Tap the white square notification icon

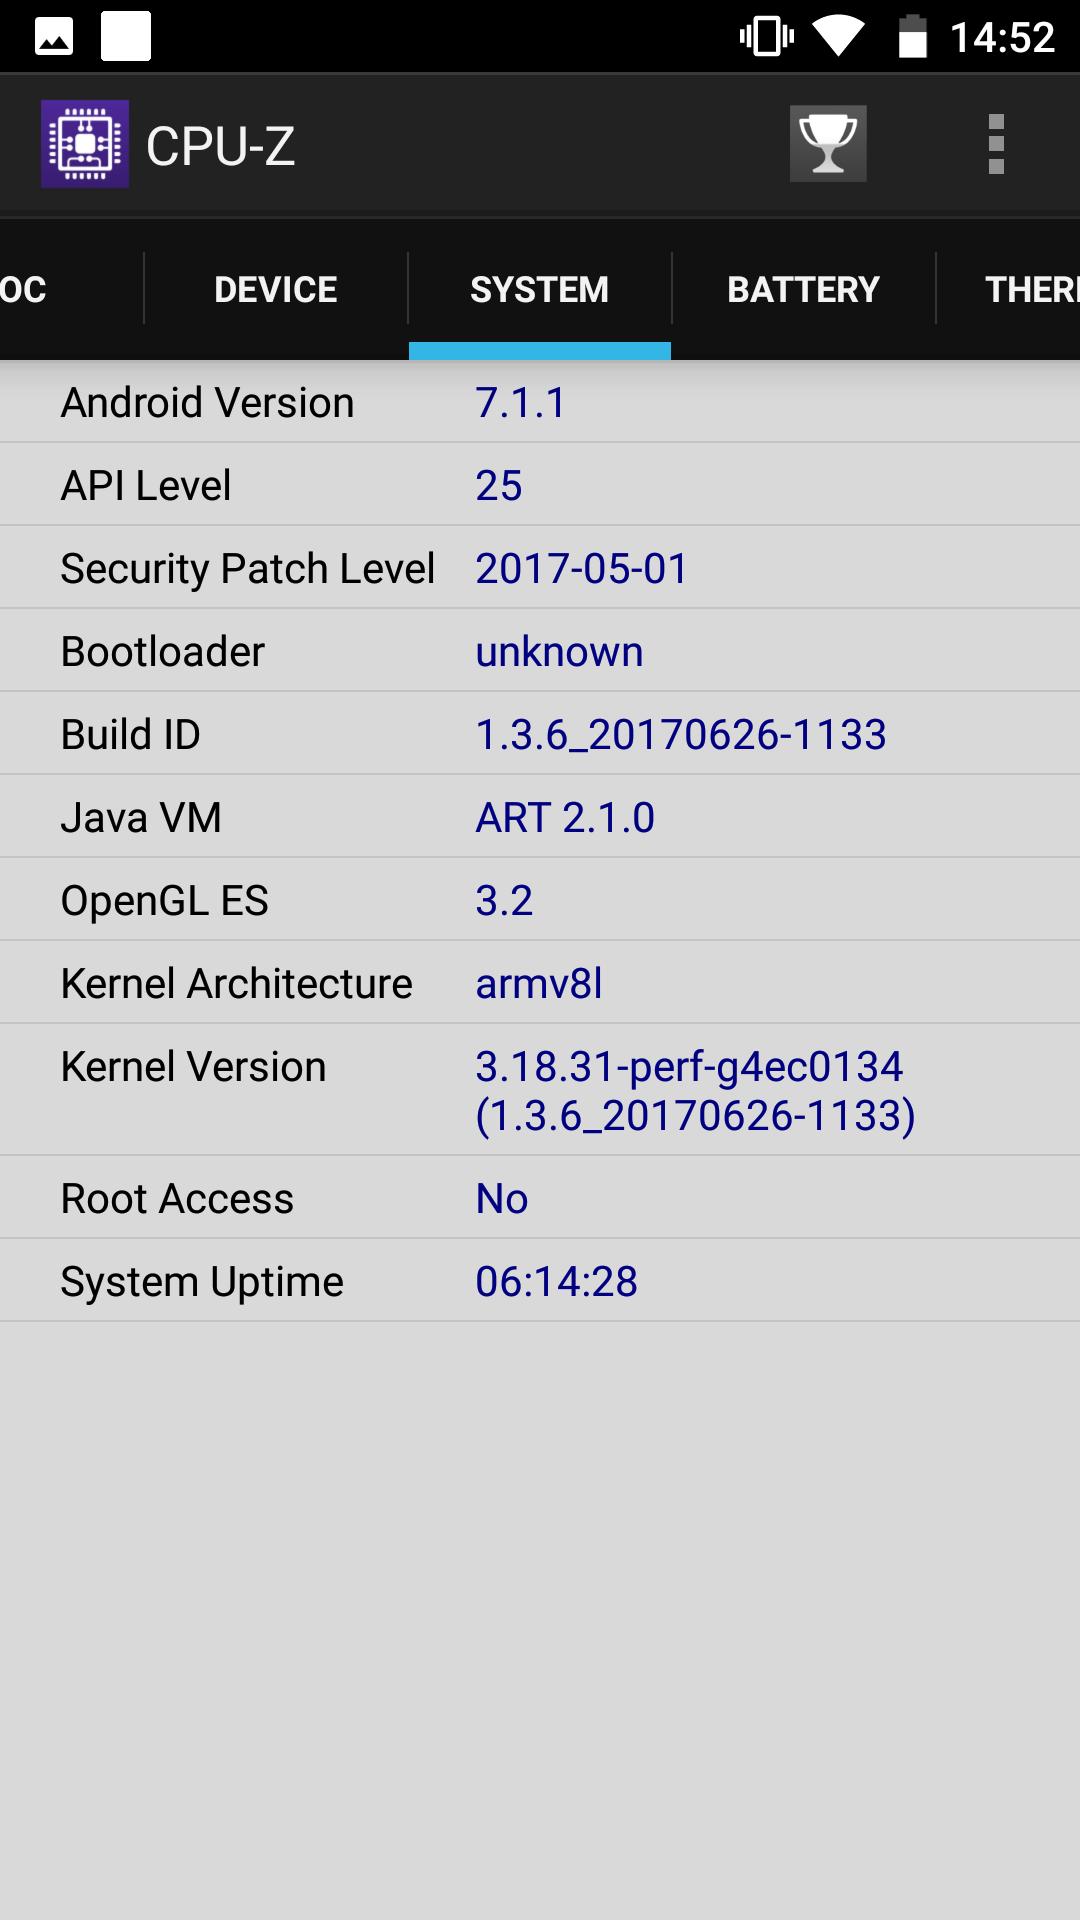coord(126,37)
